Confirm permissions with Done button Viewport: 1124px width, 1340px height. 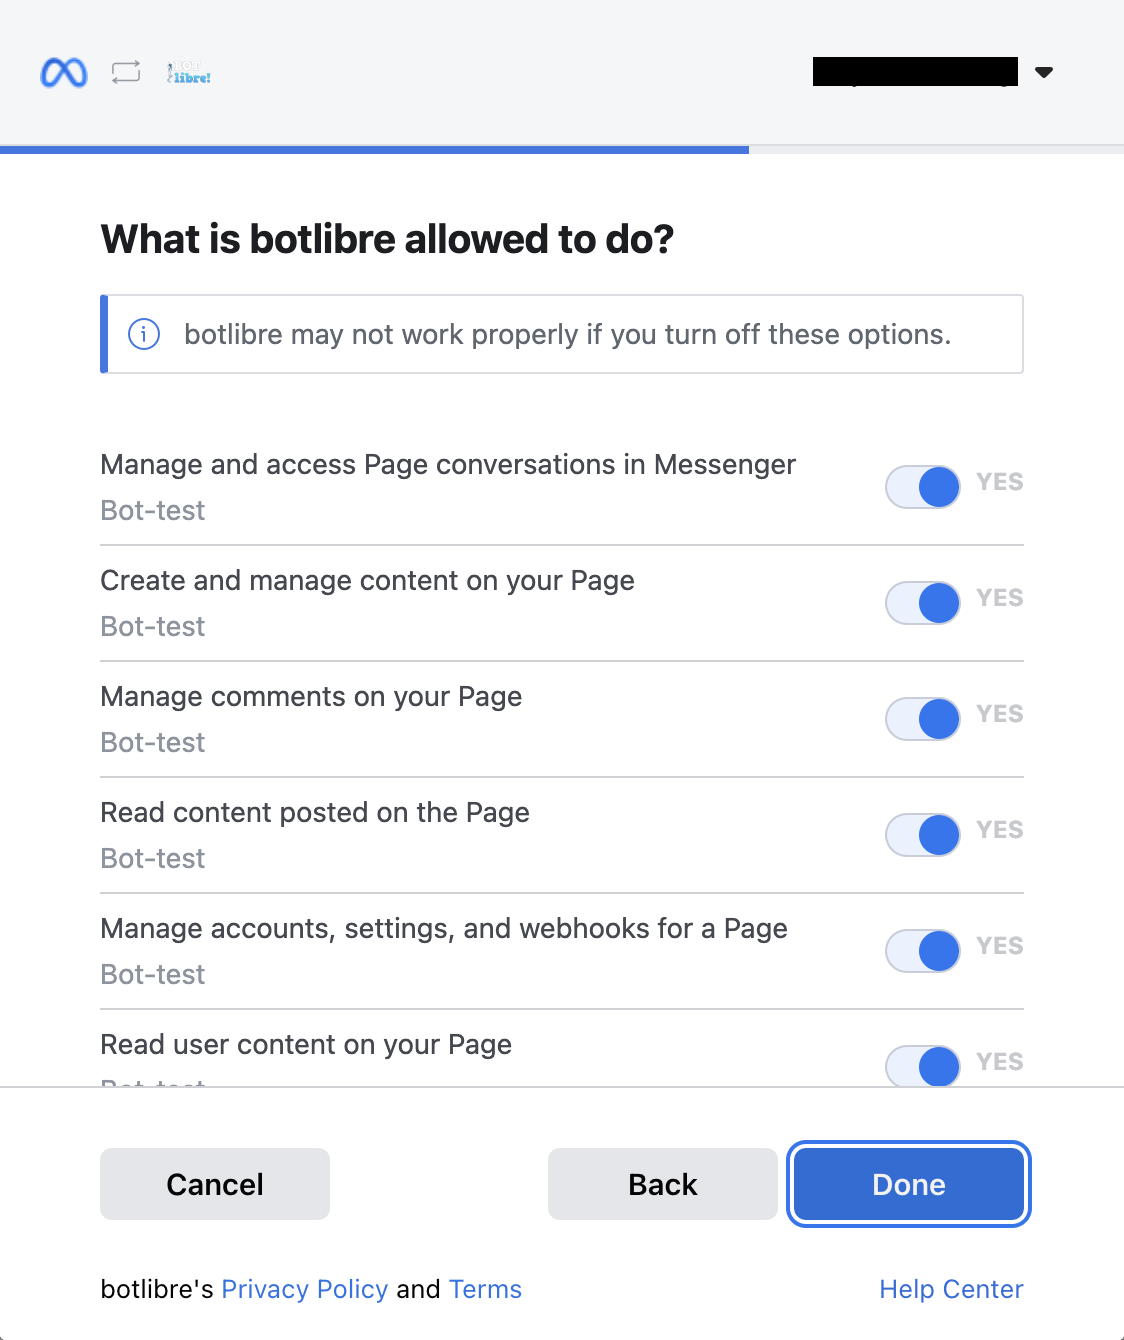click(909, 1184)
